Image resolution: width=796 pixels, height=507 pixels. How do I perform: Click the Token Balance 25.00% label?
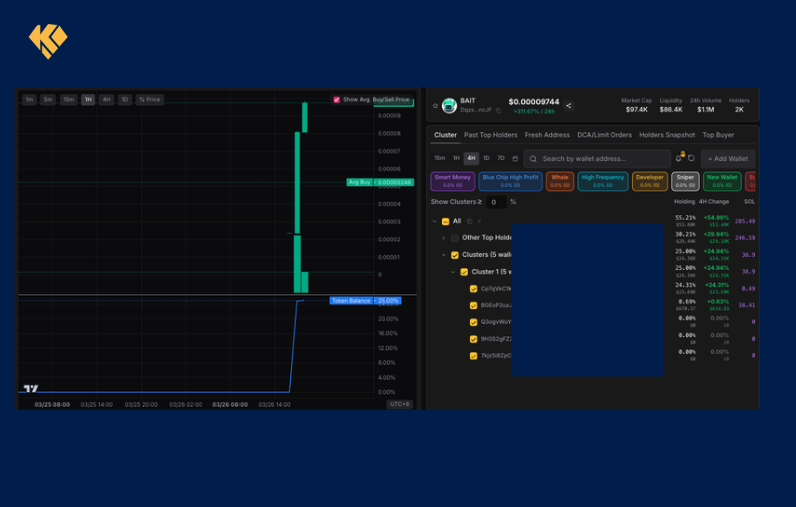pyautogui.click(x=366, y=301)
